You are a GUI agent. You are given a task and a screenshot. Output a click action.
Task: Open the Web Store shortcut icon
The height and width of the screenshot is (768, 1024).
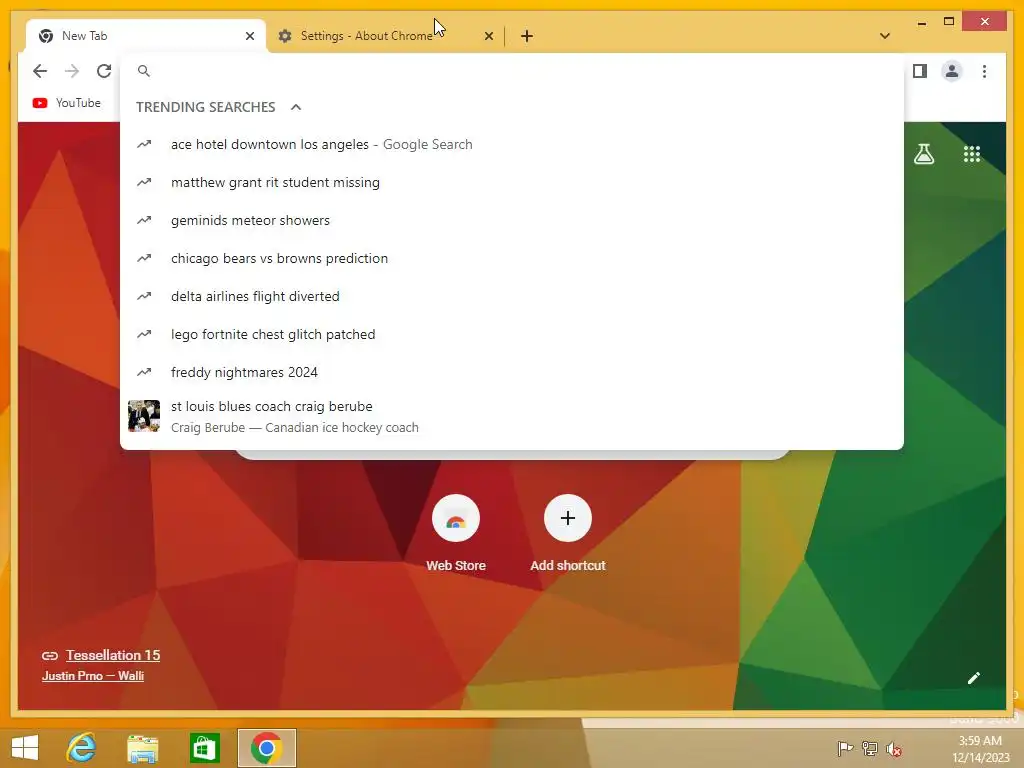(x=456, y=519)
